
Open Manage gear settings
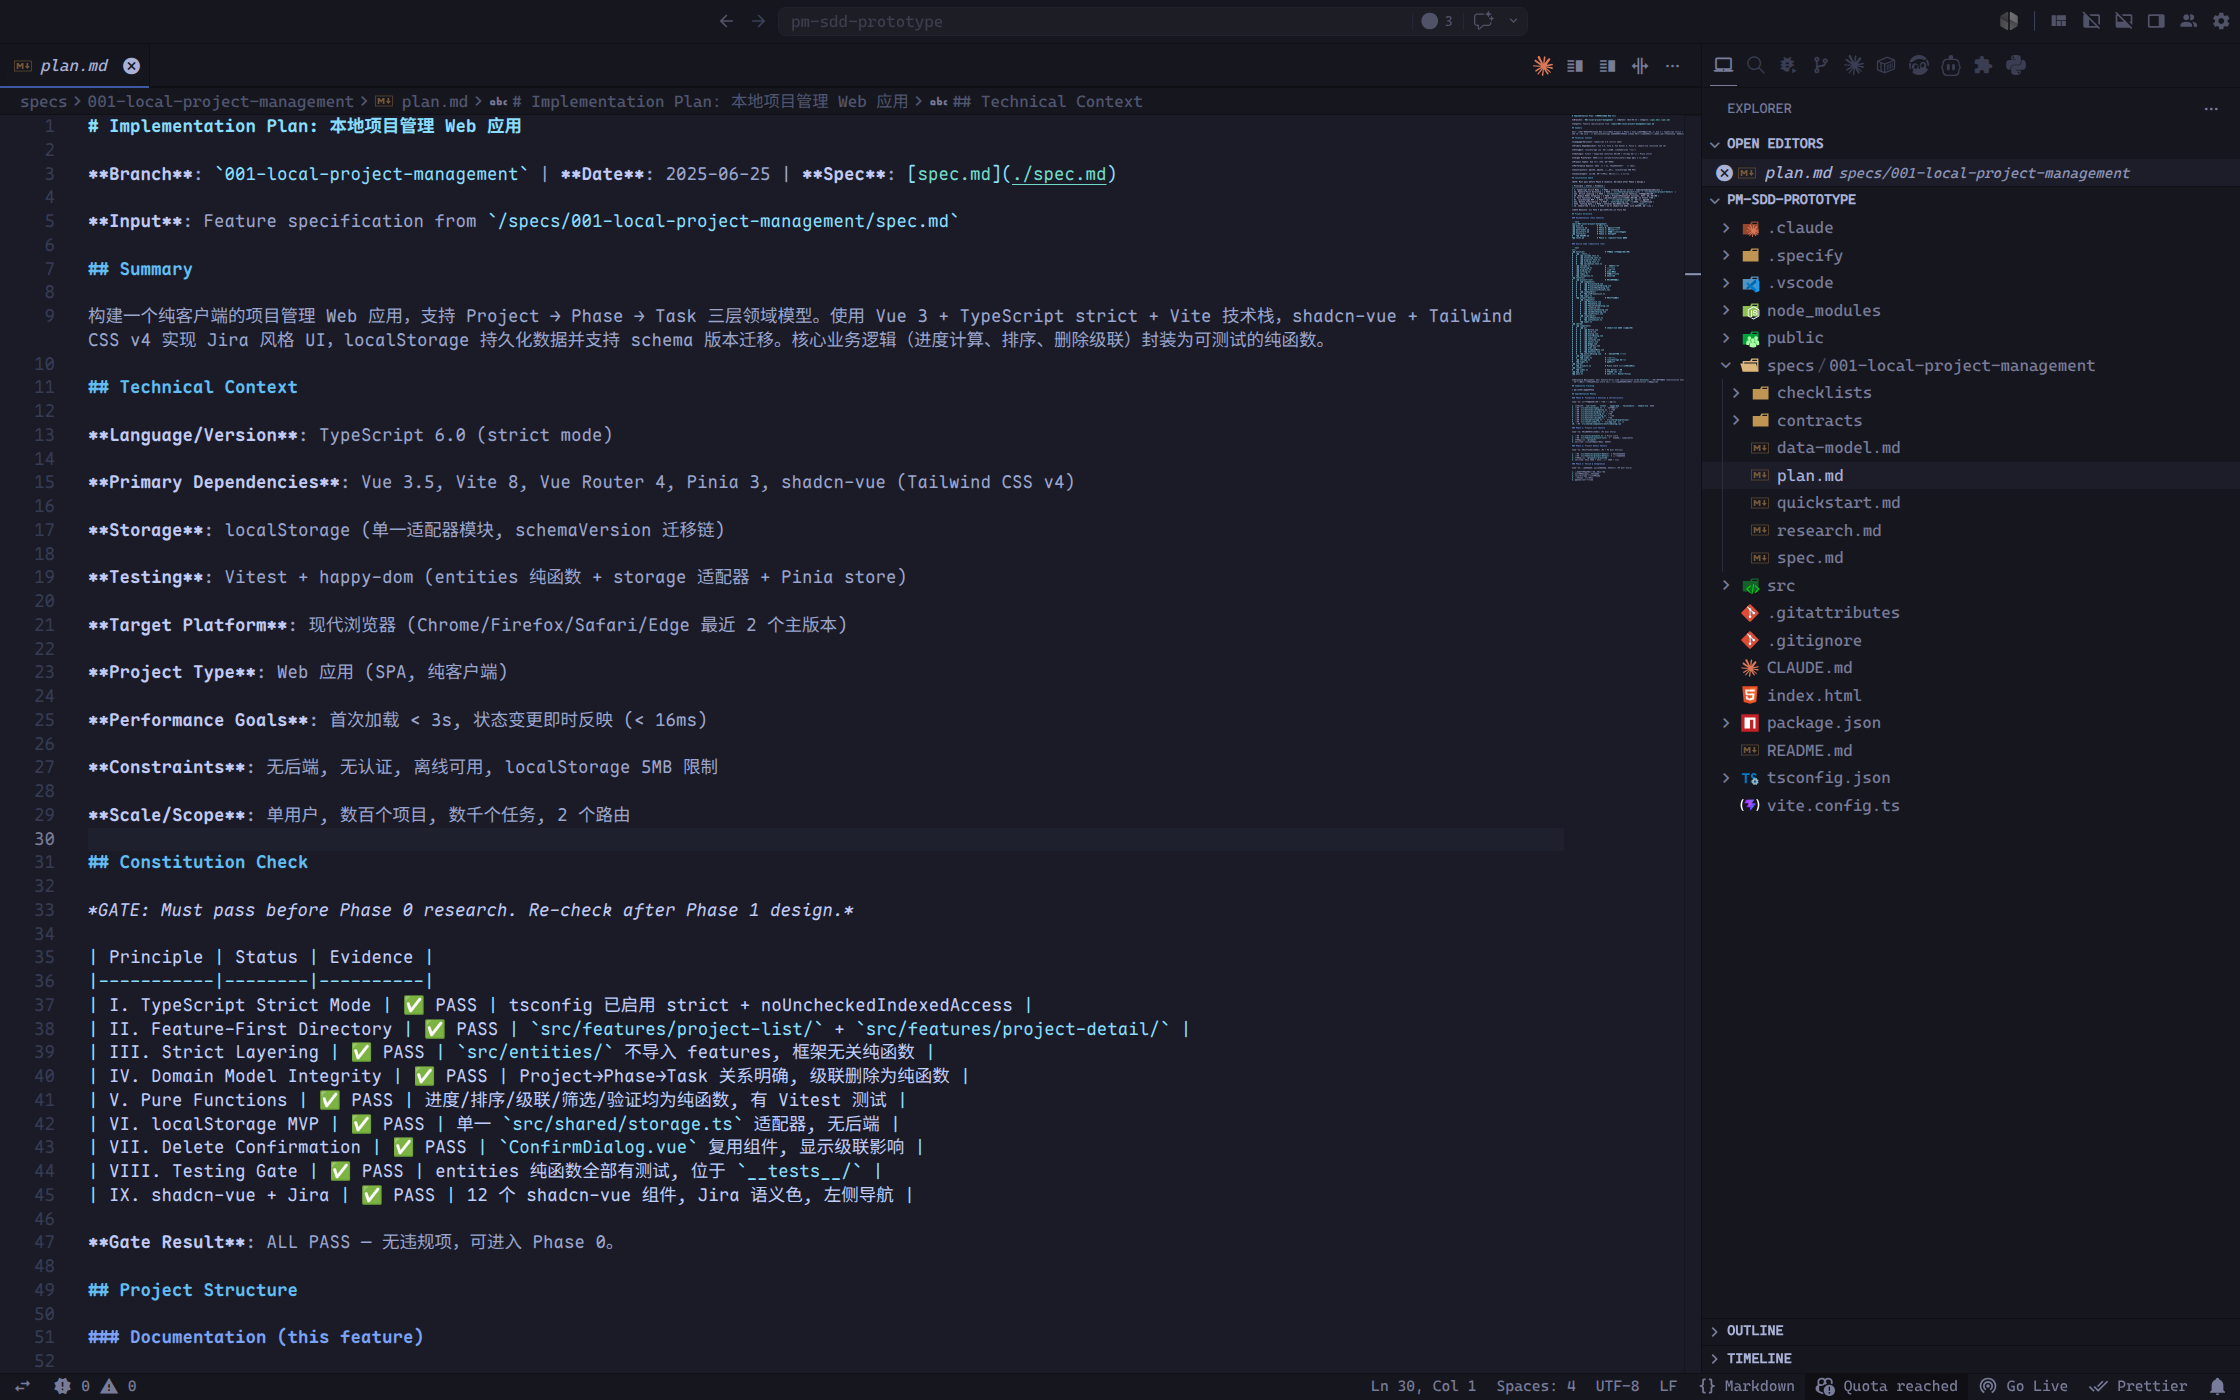click(x=2221, y=21)
